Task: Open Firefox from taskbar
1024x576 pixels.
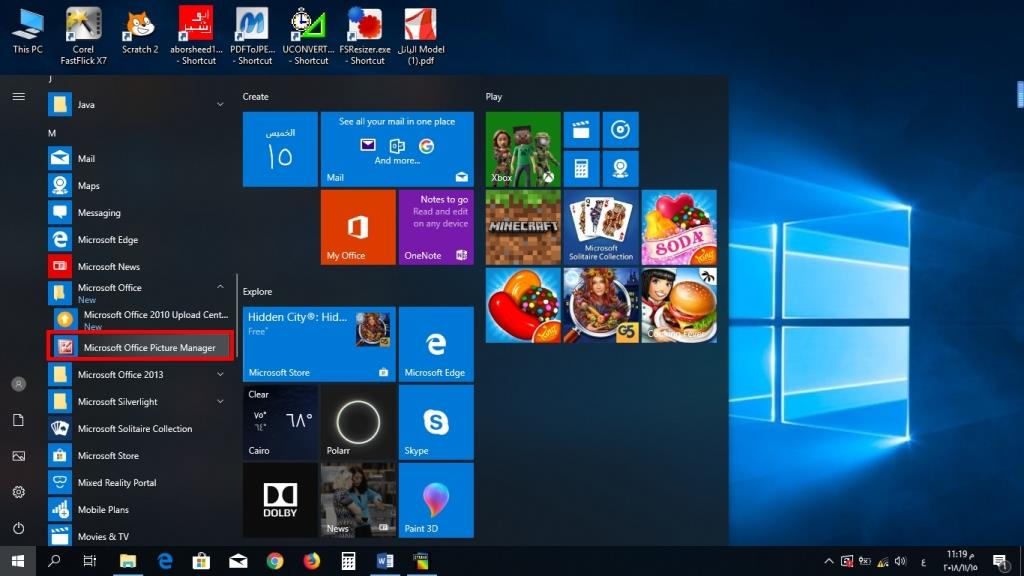Action: pos(312,561)
